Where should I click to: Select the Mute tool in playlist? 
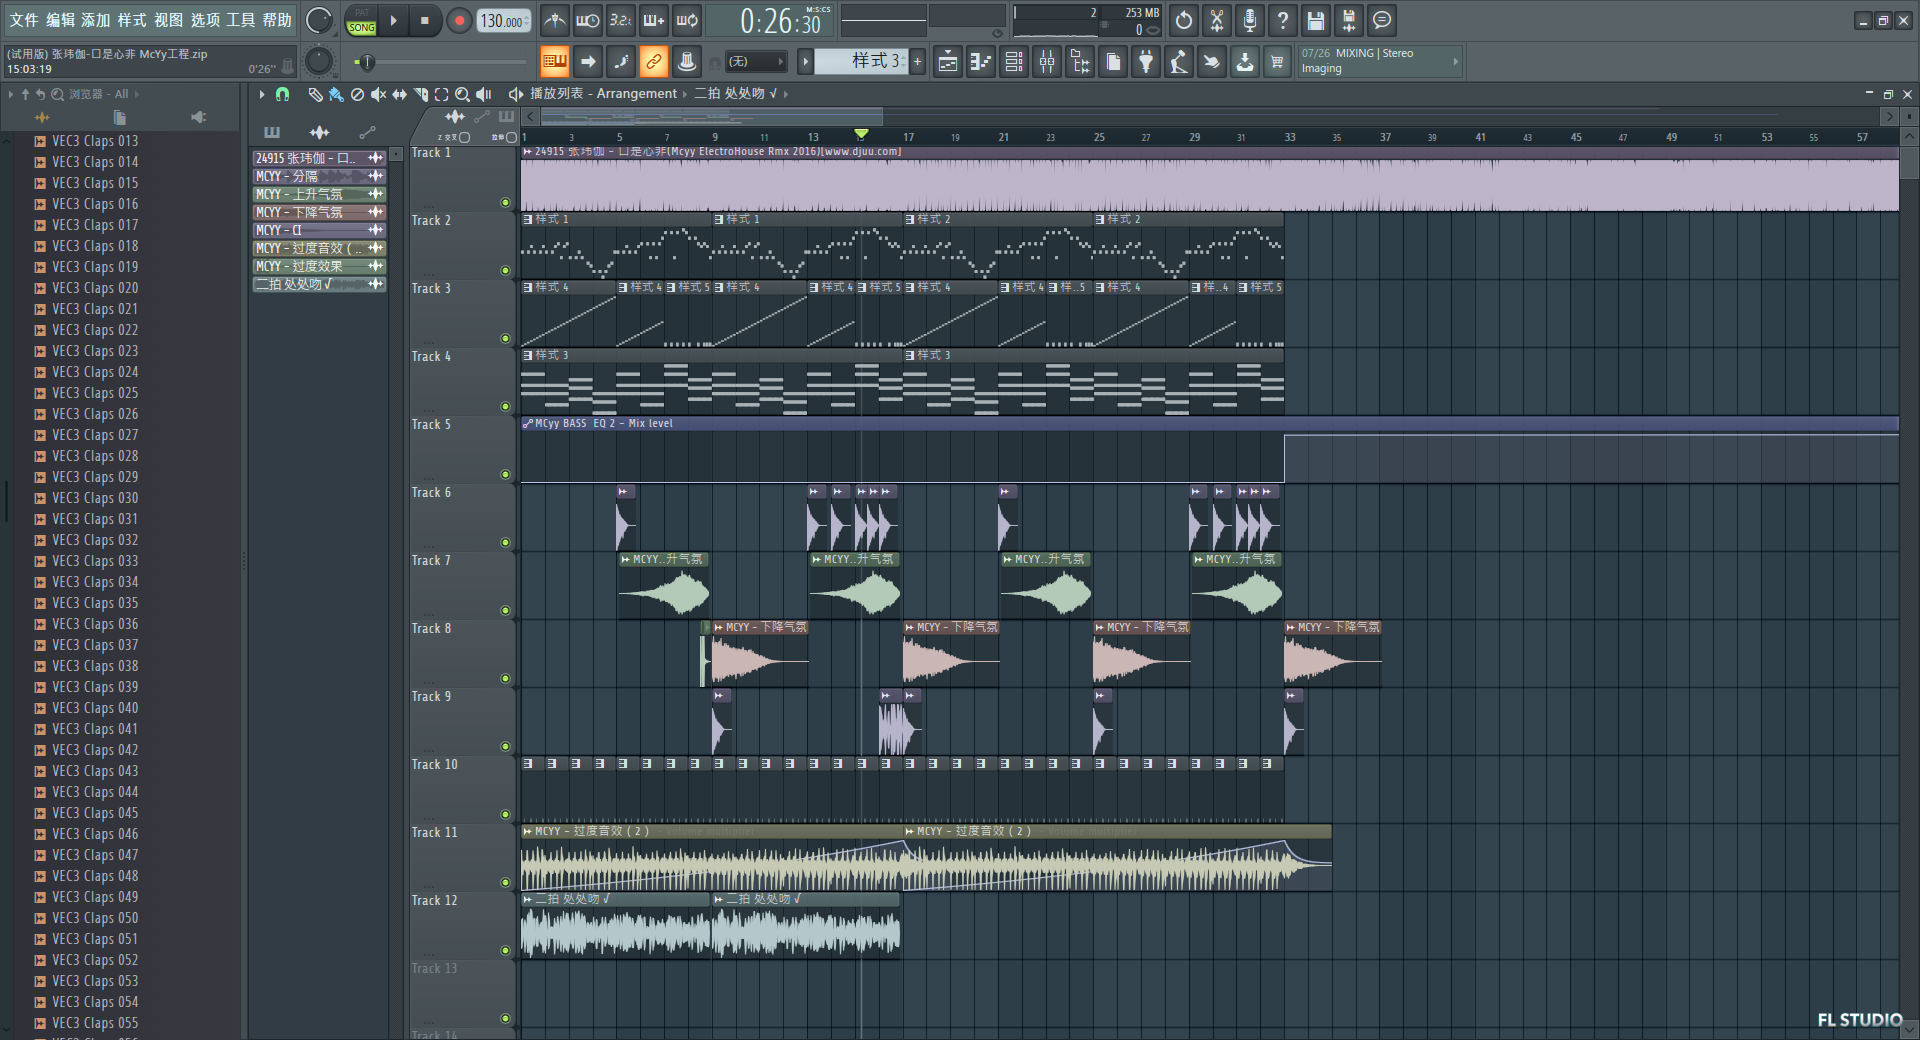click(x=378, y=94)
